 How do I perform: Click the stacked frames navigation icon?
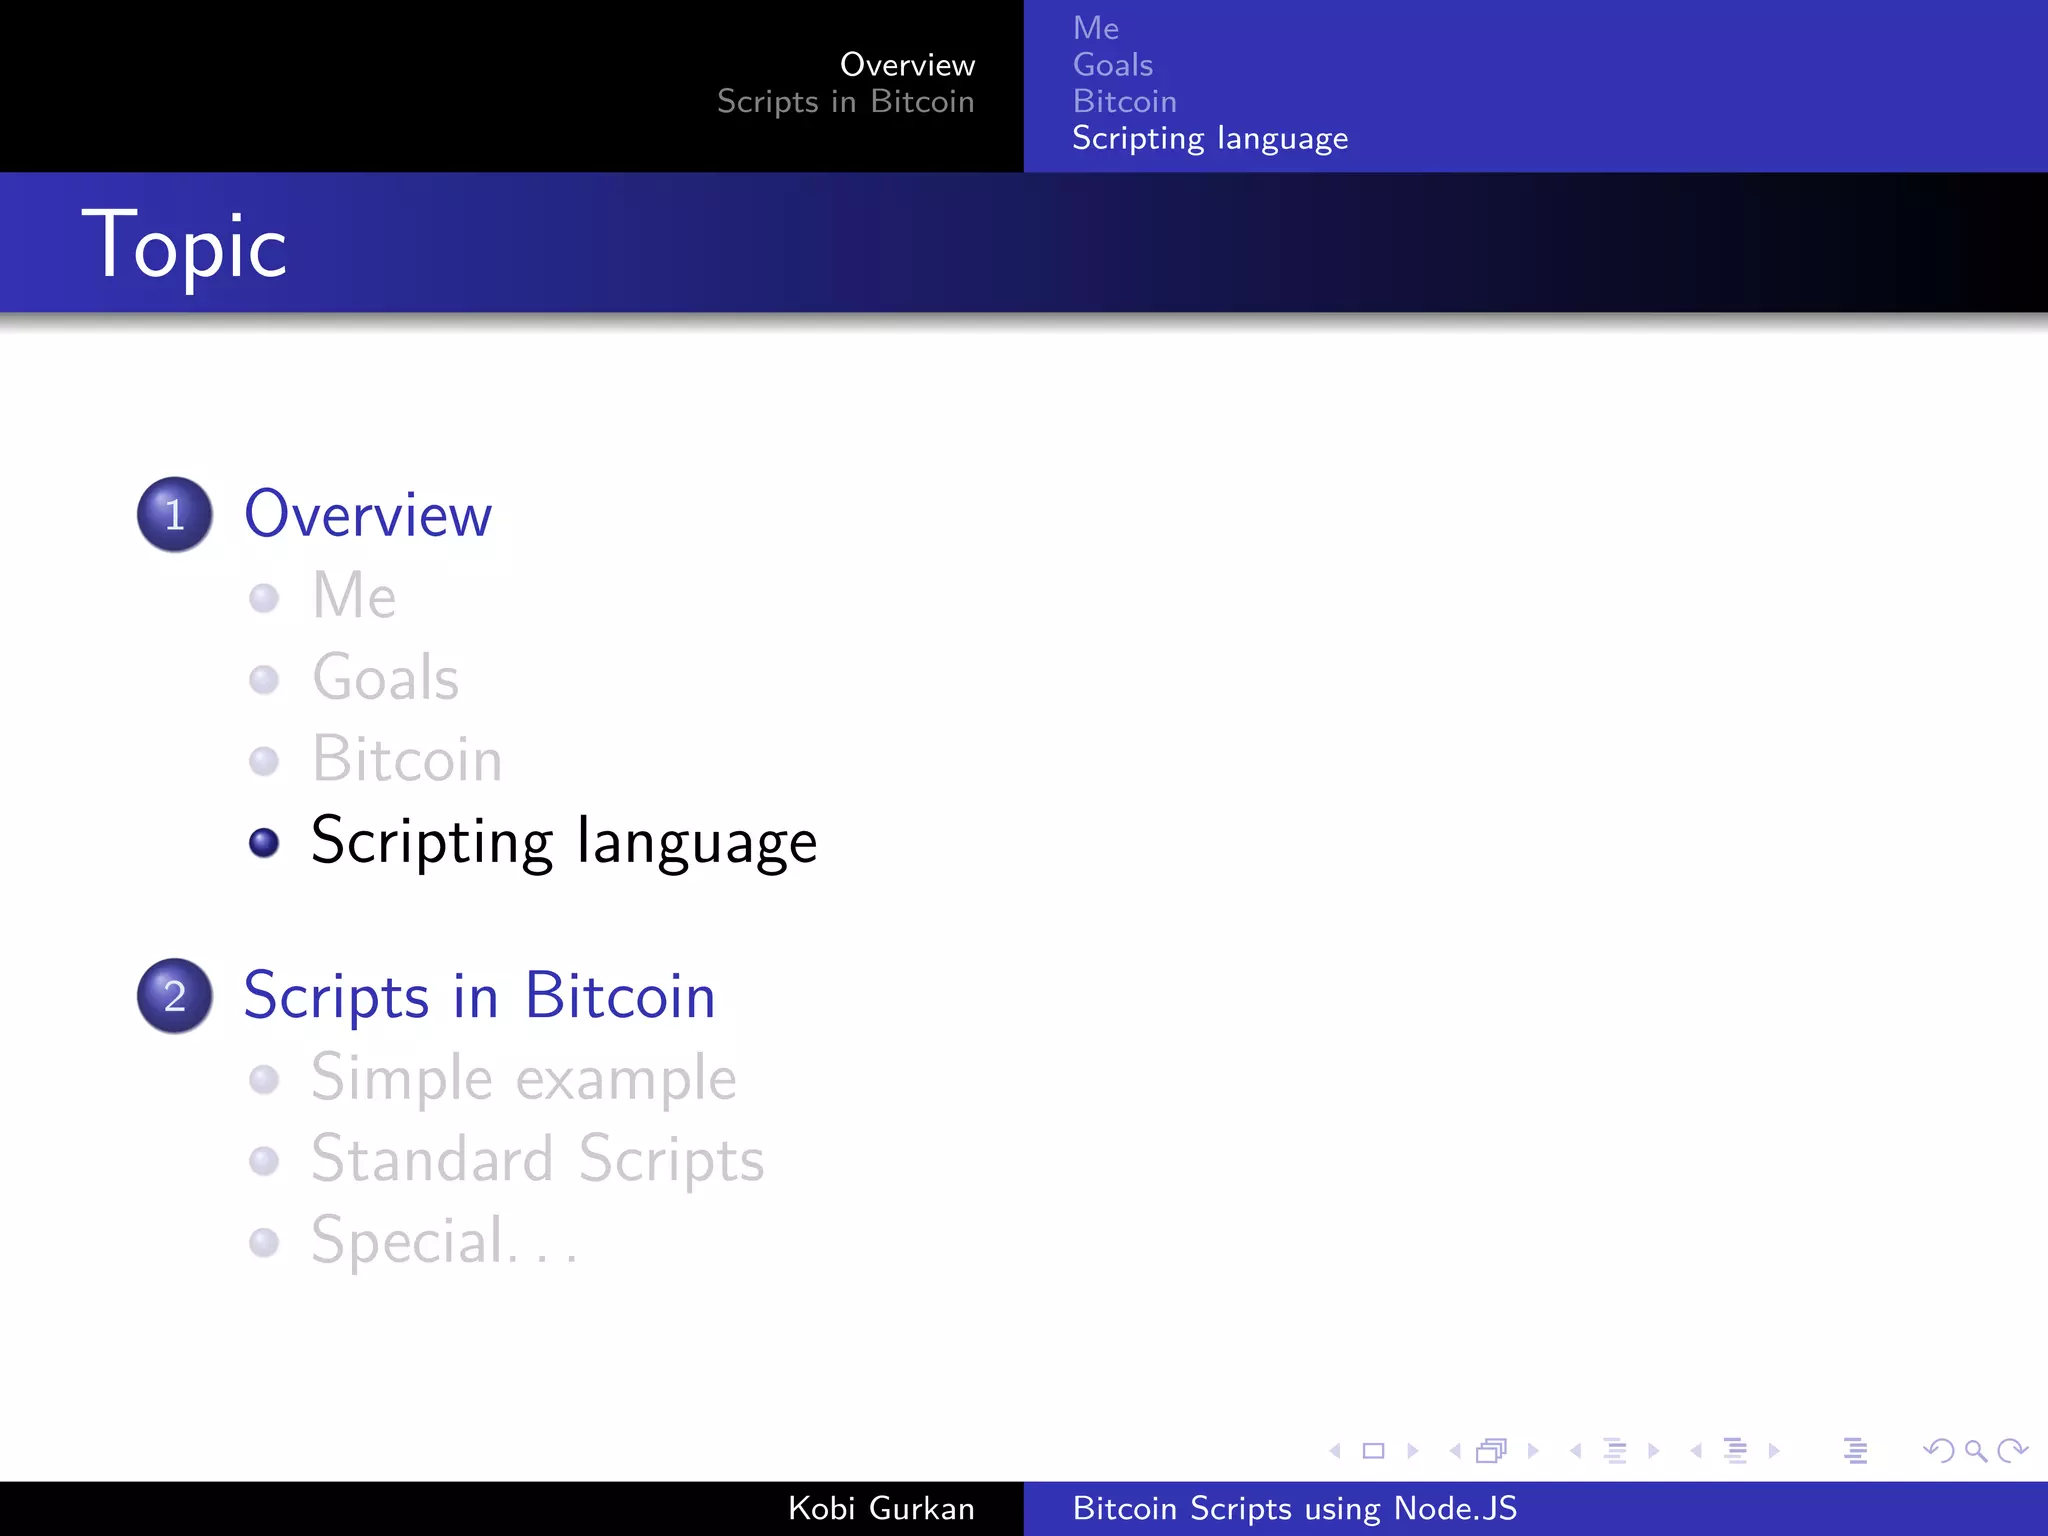[1492, 1451]
